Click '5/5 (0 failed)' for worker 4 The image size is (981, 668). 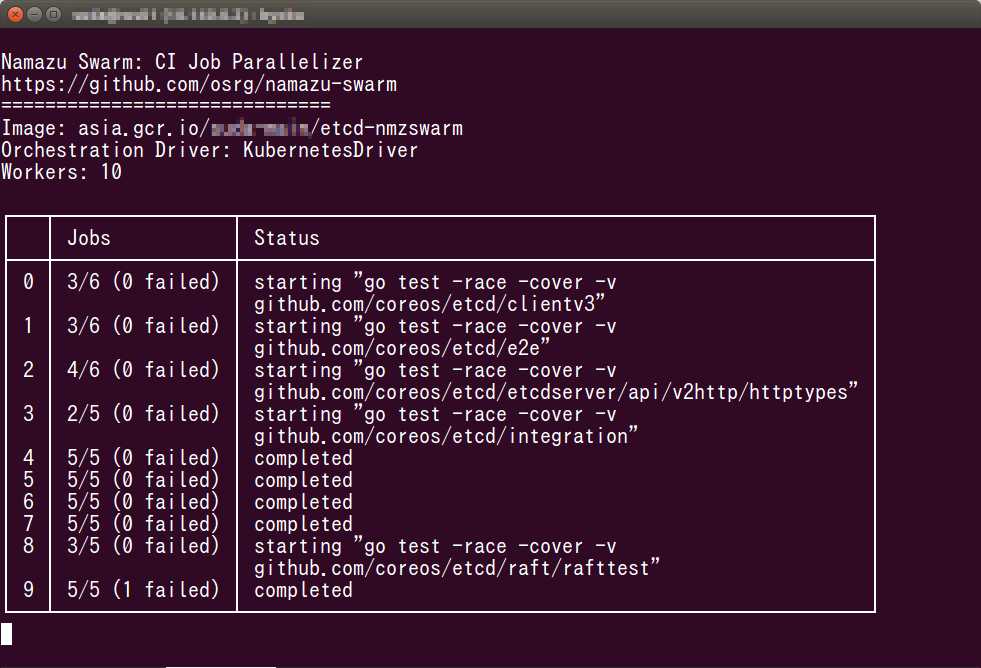point(143,458)
